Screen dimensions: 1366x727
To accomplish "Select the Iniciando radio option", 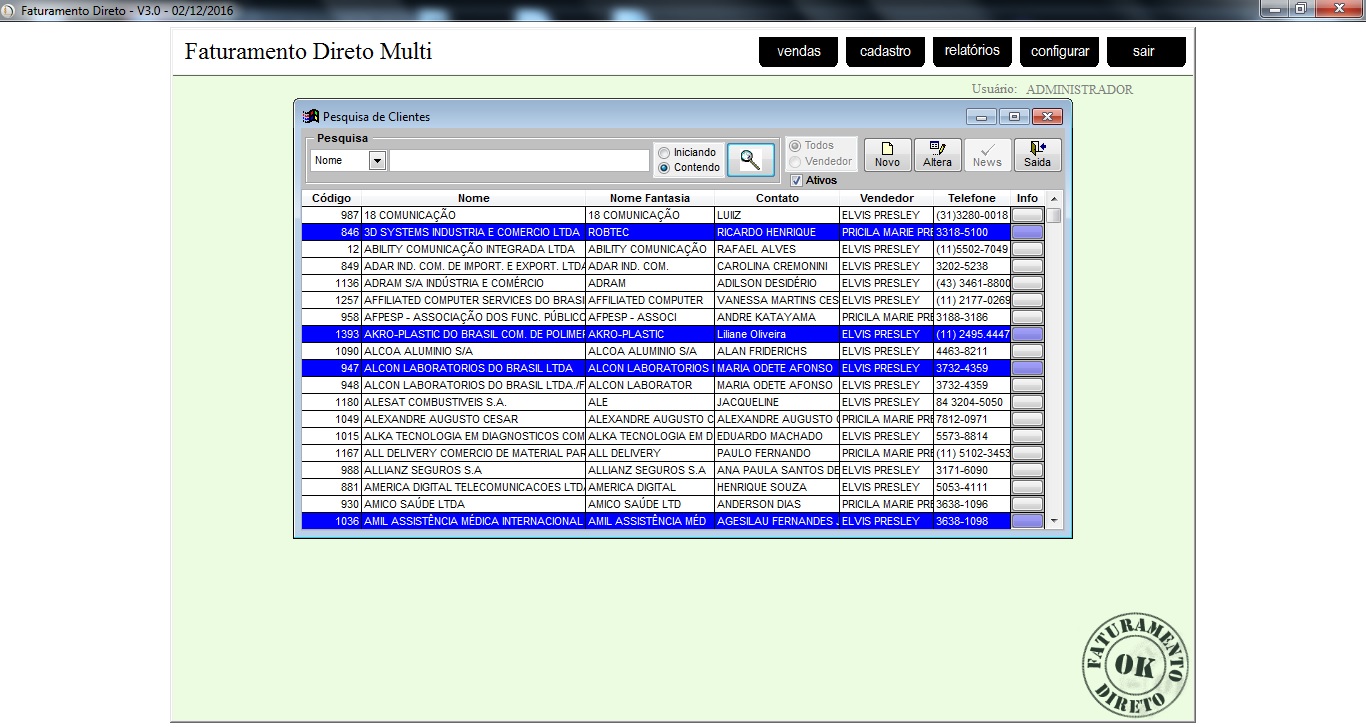I will tap(664, 153).
